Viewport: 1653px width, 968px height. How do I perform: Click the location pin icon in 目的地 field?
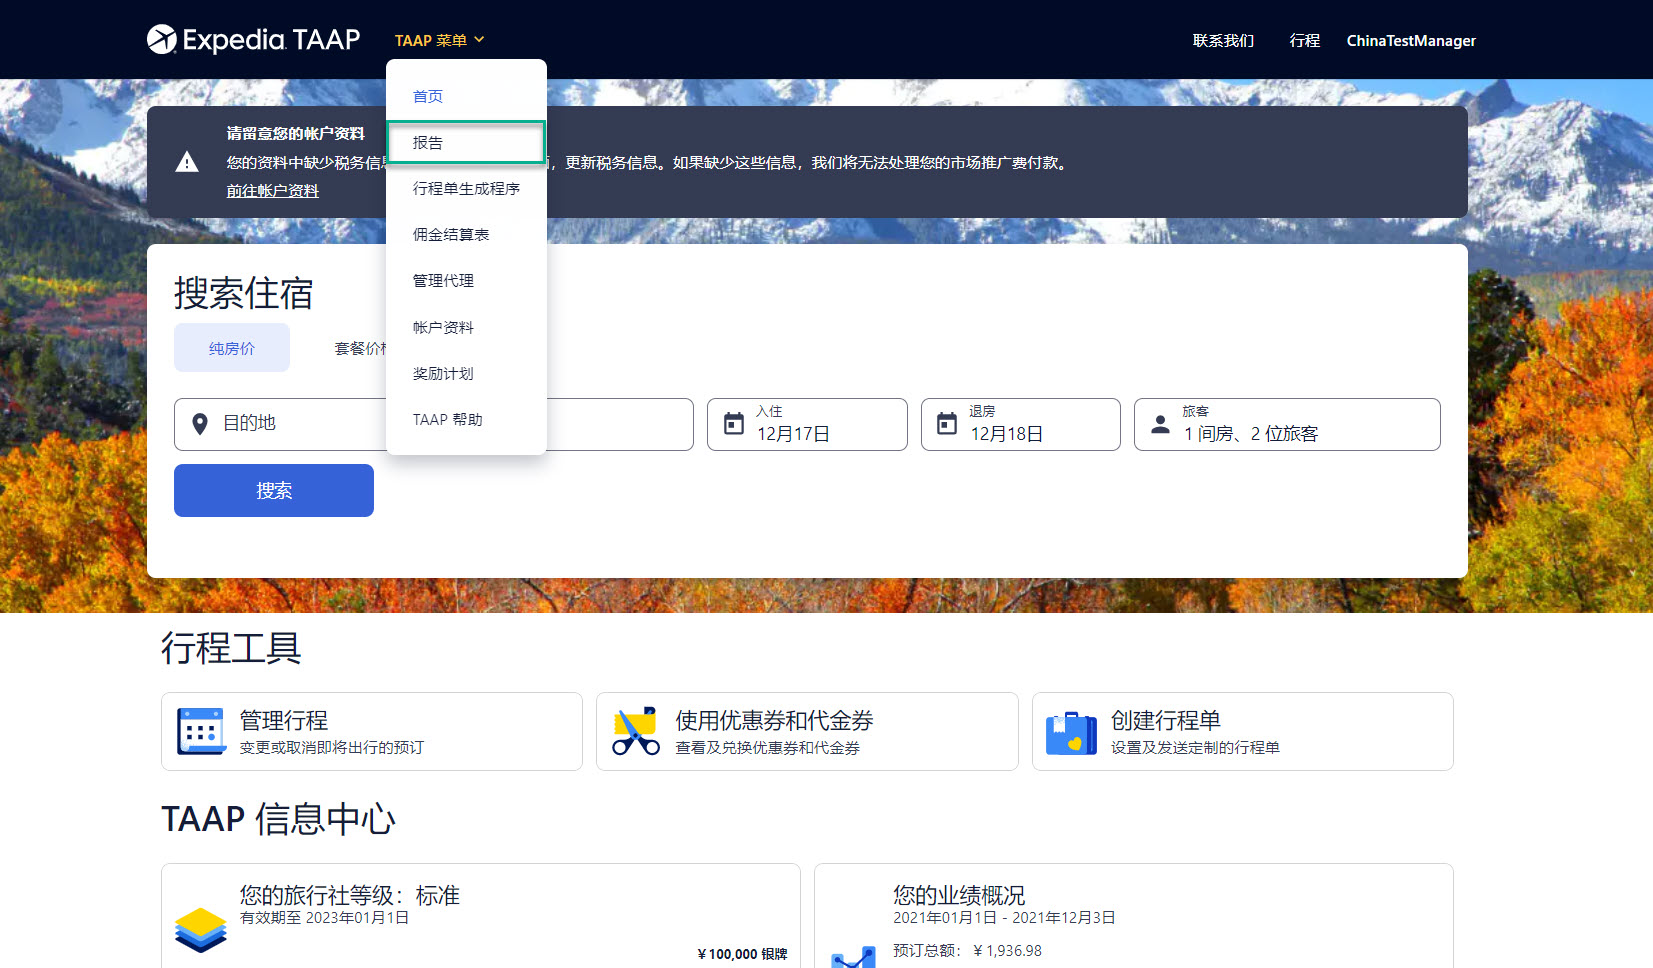click(200, 424)
